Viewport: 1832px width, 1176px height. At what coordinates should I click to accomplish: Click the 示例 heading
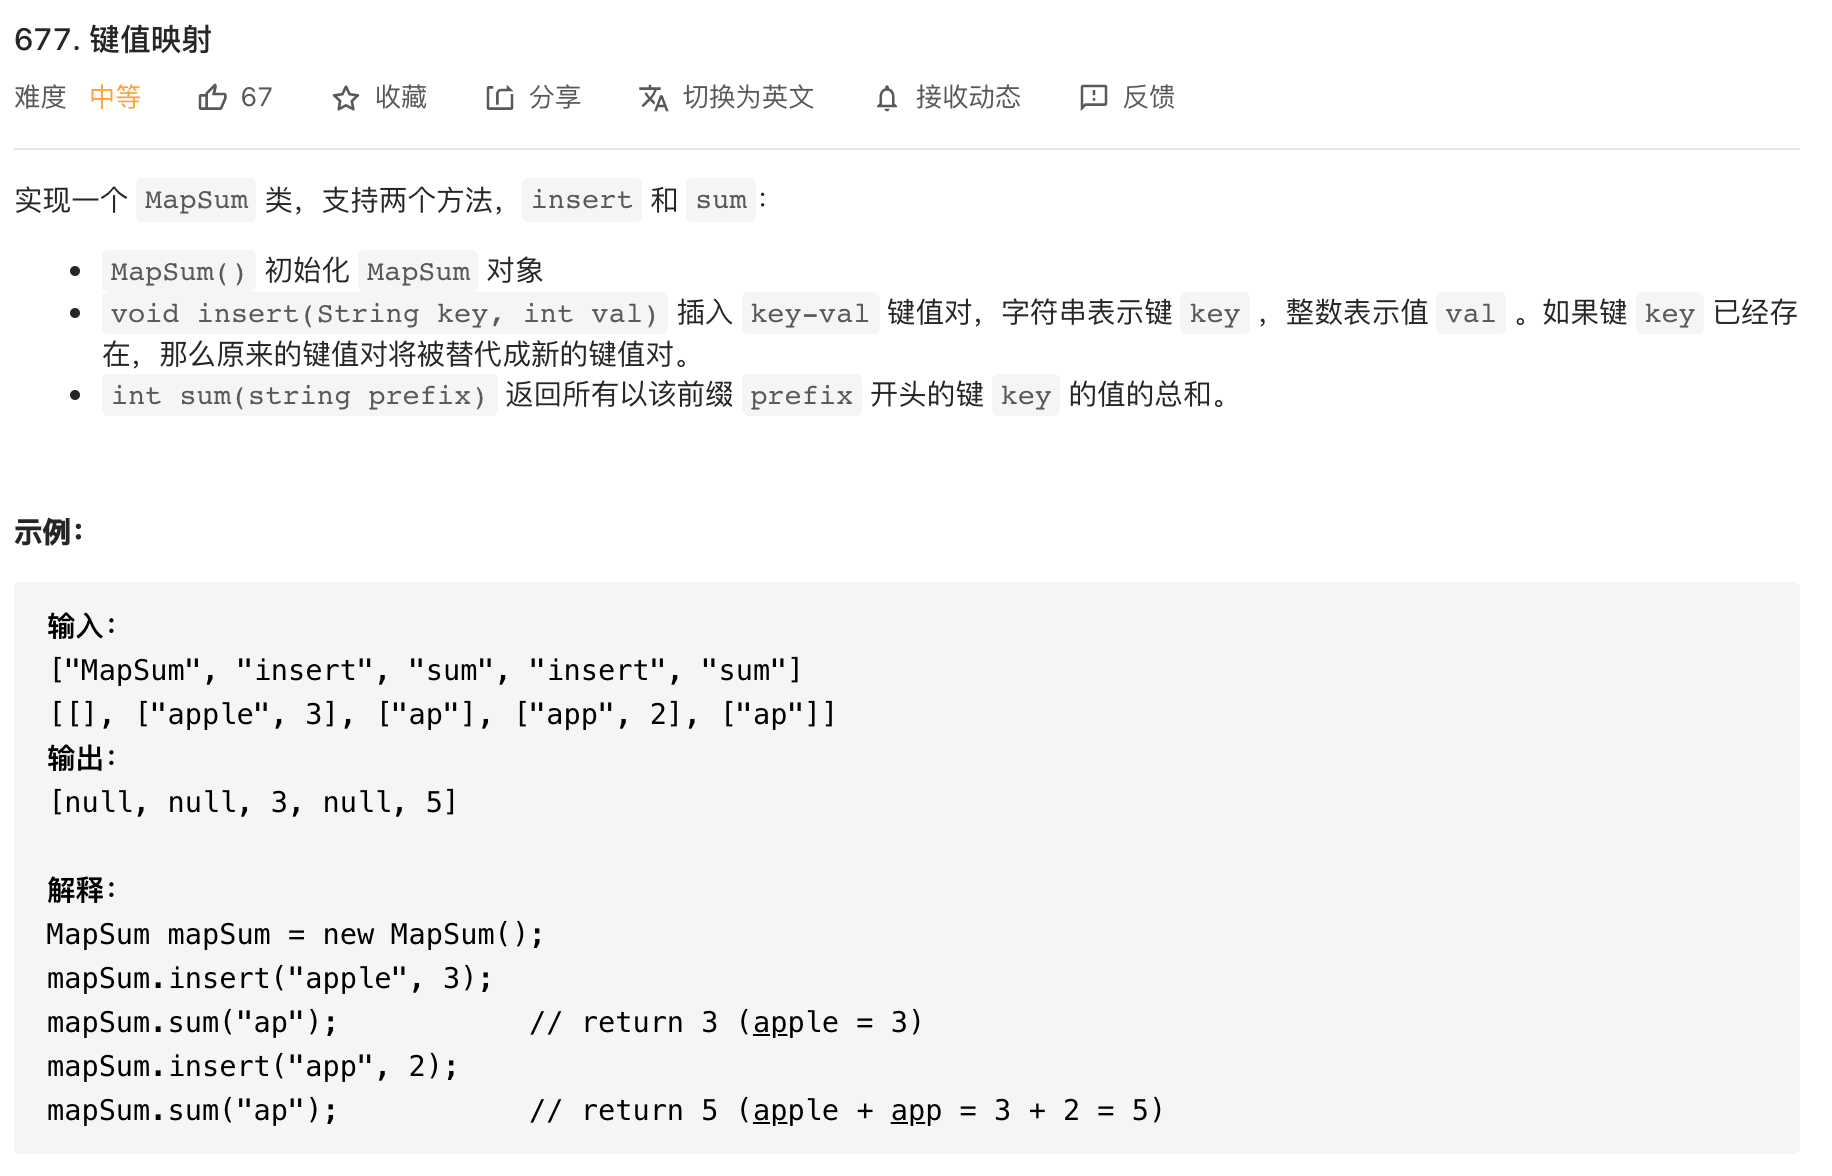pyautogui.click(x=48, y=532)
